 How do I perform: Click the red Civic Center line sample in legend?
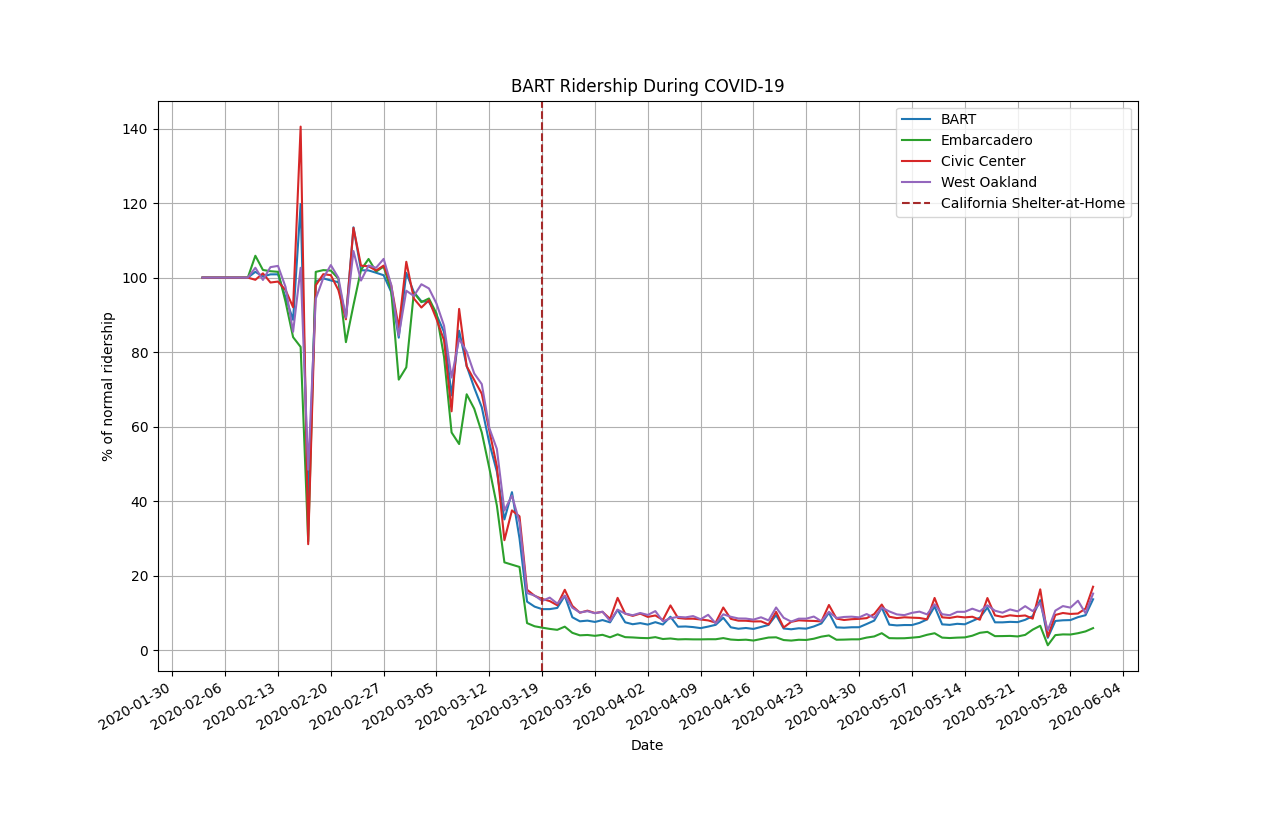pyautogui.click(x=917, y=161)
